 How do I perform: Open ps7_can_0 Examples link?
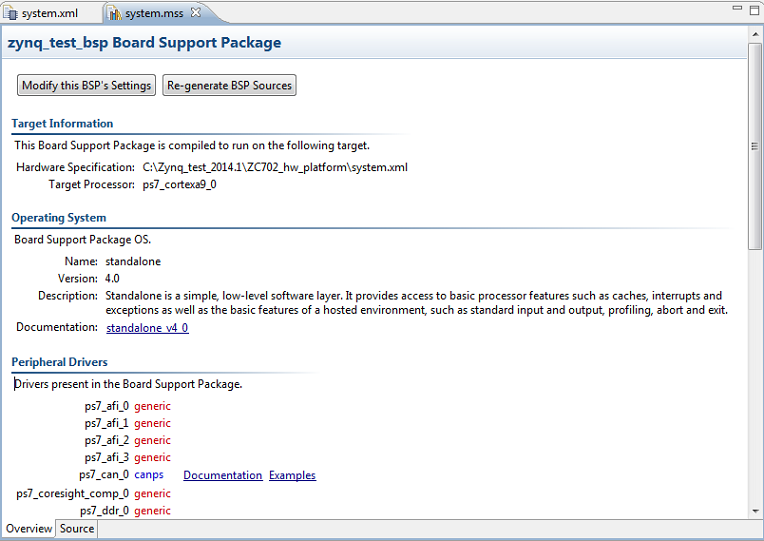click(x=292, y=475)
